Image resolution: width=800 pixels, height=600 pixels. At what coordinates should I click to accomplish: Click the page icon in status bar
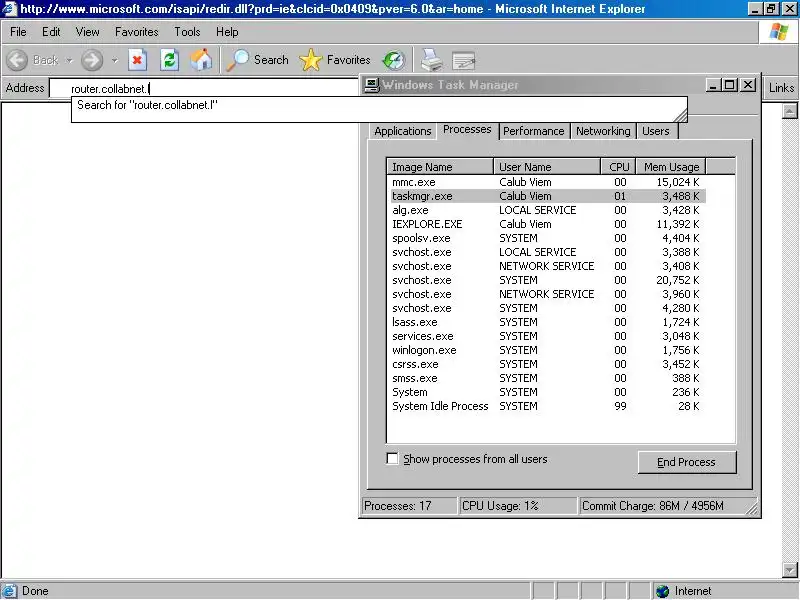point(10,591)
